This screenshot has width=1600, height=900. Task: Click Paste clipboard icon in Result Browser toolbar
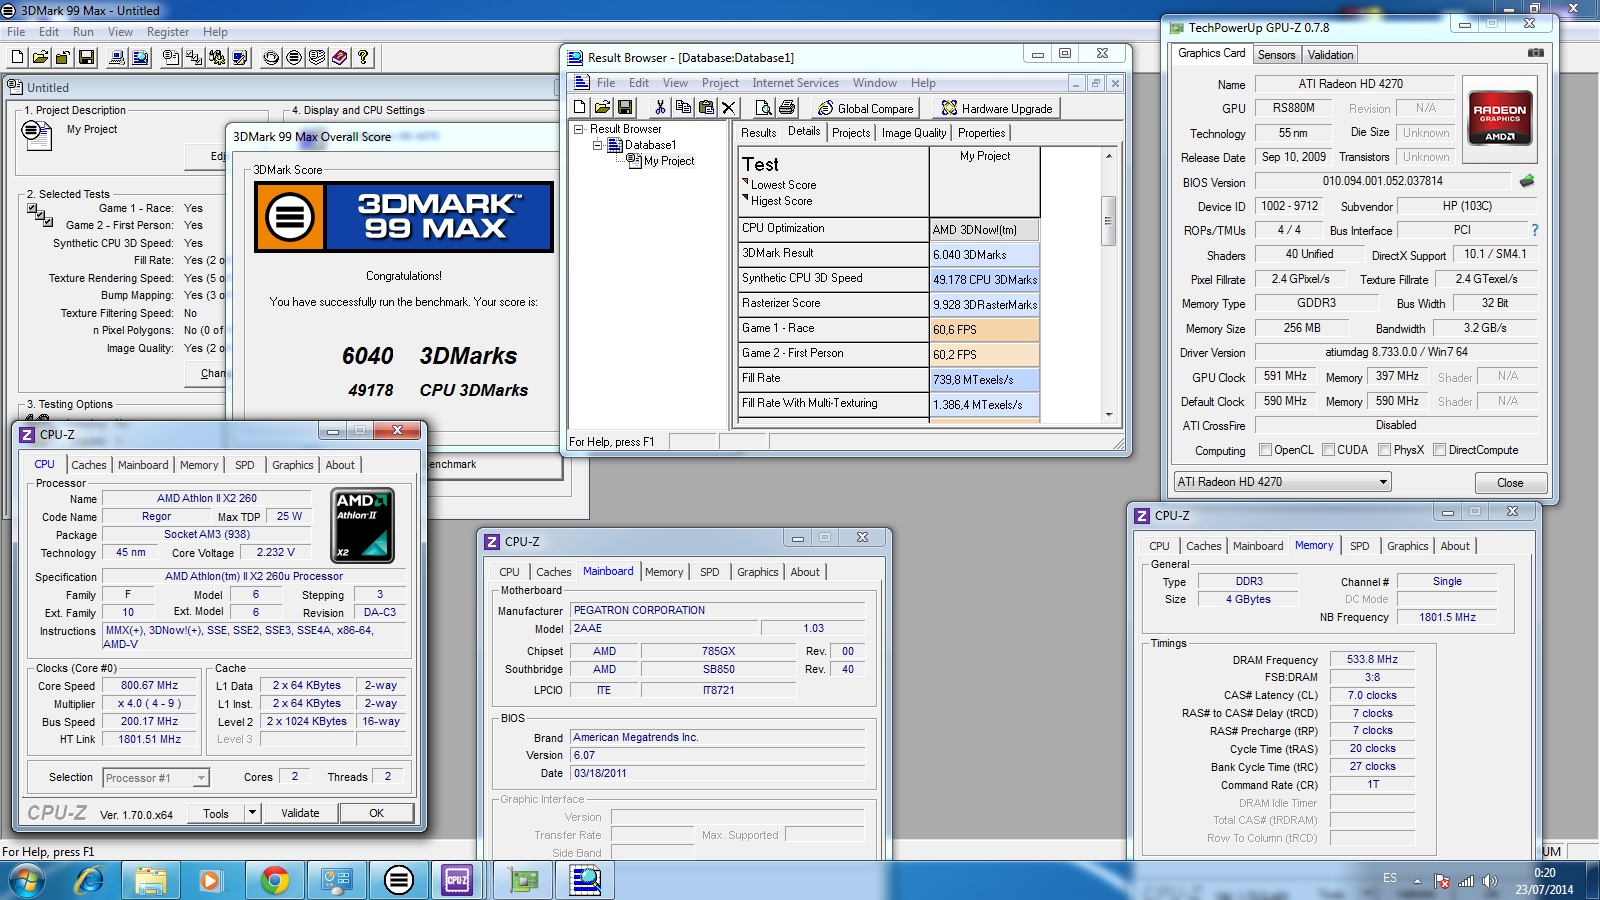(706, 107)
